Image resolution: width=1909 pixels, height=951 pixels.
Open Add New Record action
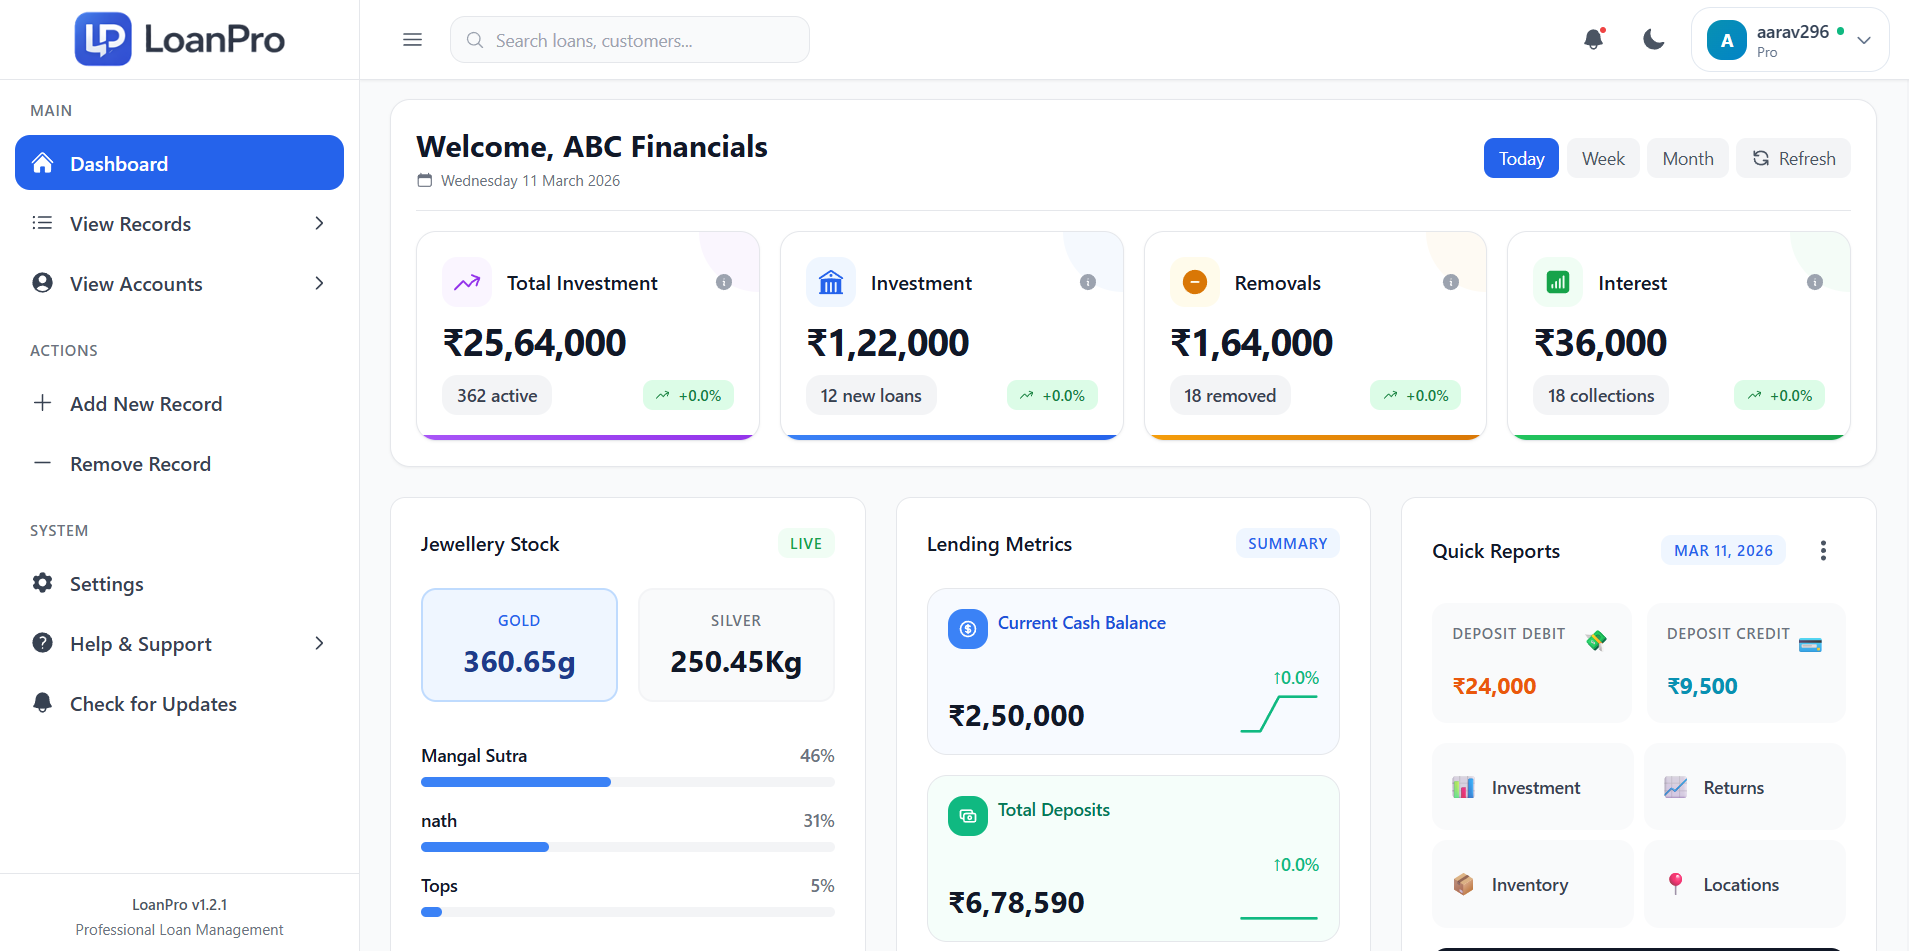(146, 403)
